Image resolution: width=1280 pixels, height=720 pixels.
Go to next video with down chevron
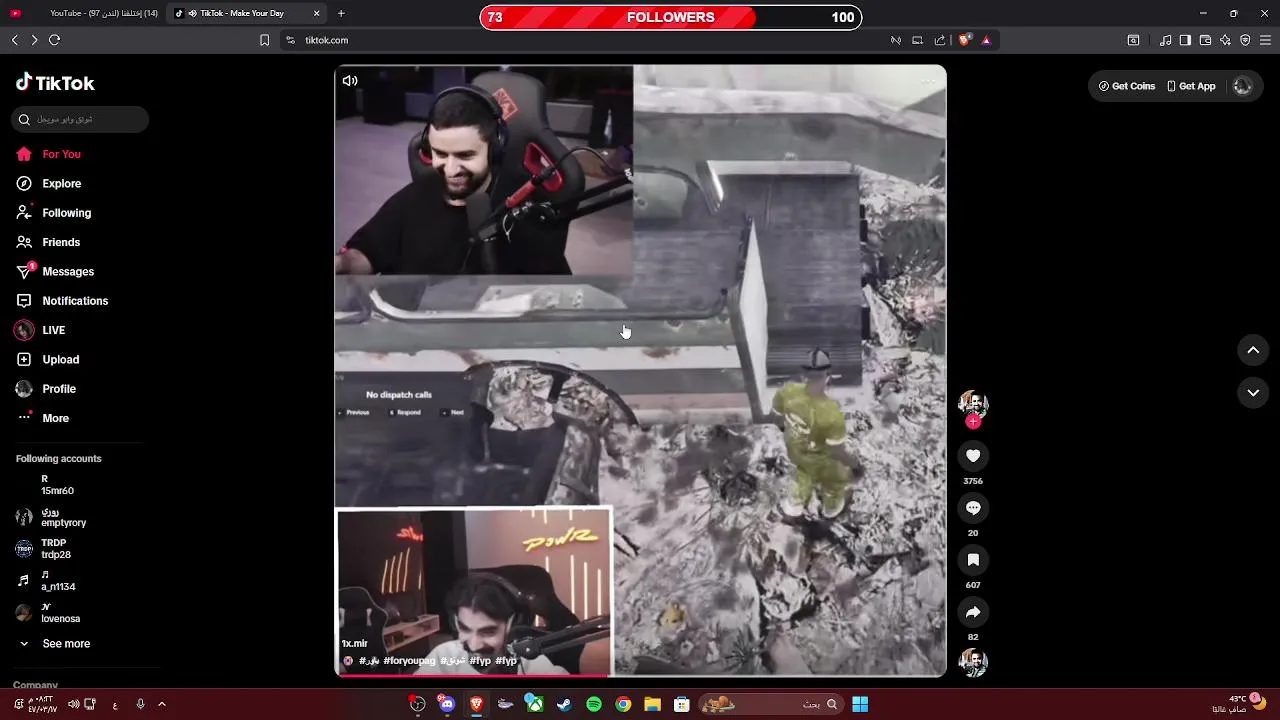click(1253, 393)
